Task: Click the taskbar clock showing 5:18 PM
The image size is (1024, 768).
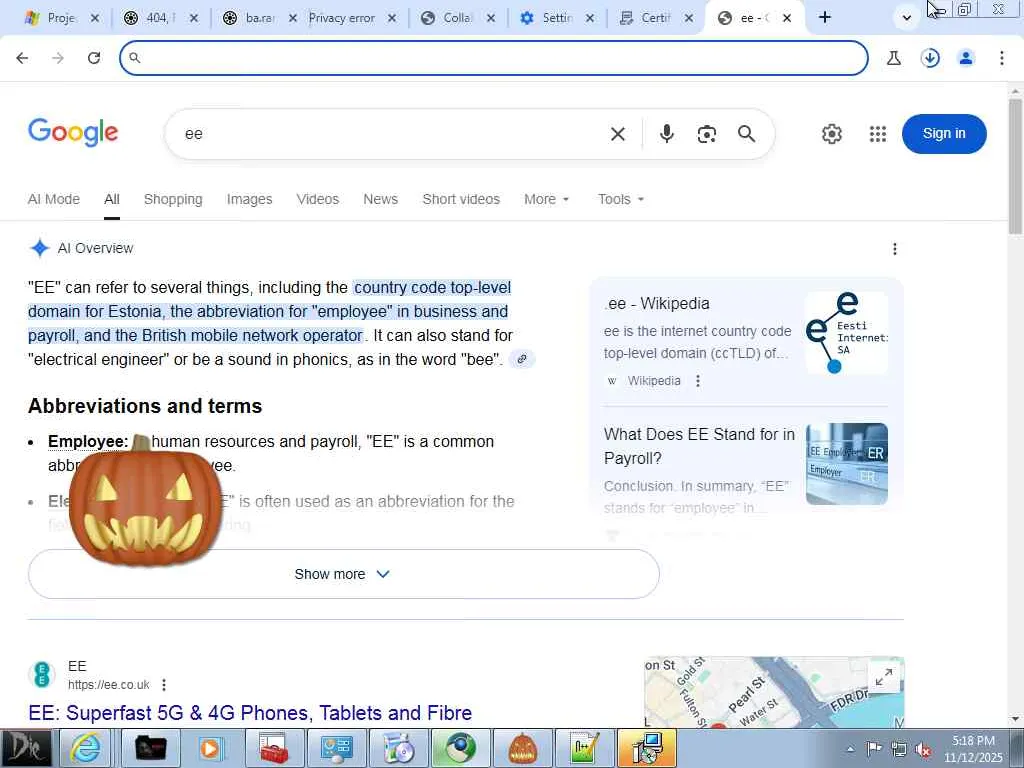Action: [973, 749]
